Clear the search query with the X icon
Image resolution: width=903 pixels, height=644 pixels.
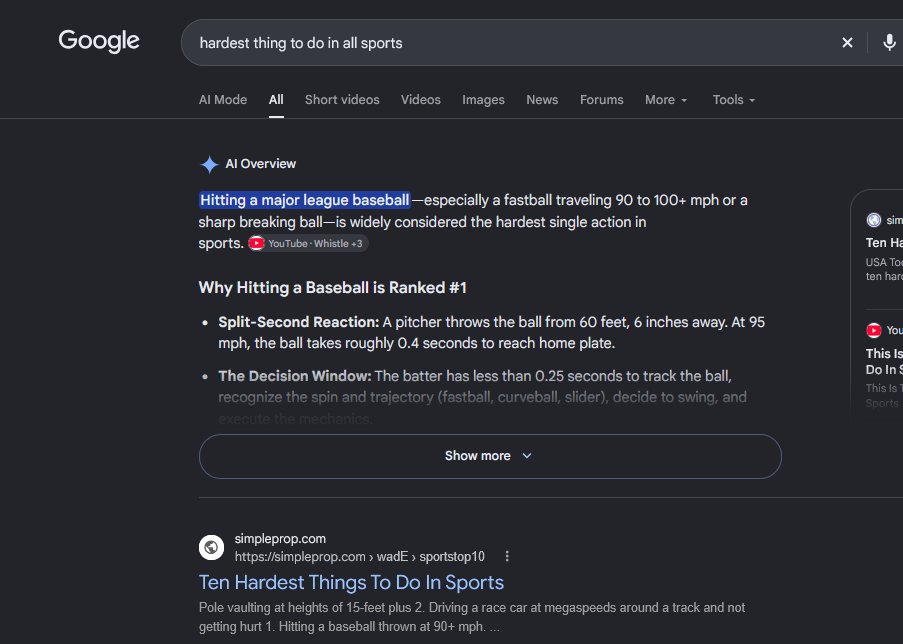847,43
